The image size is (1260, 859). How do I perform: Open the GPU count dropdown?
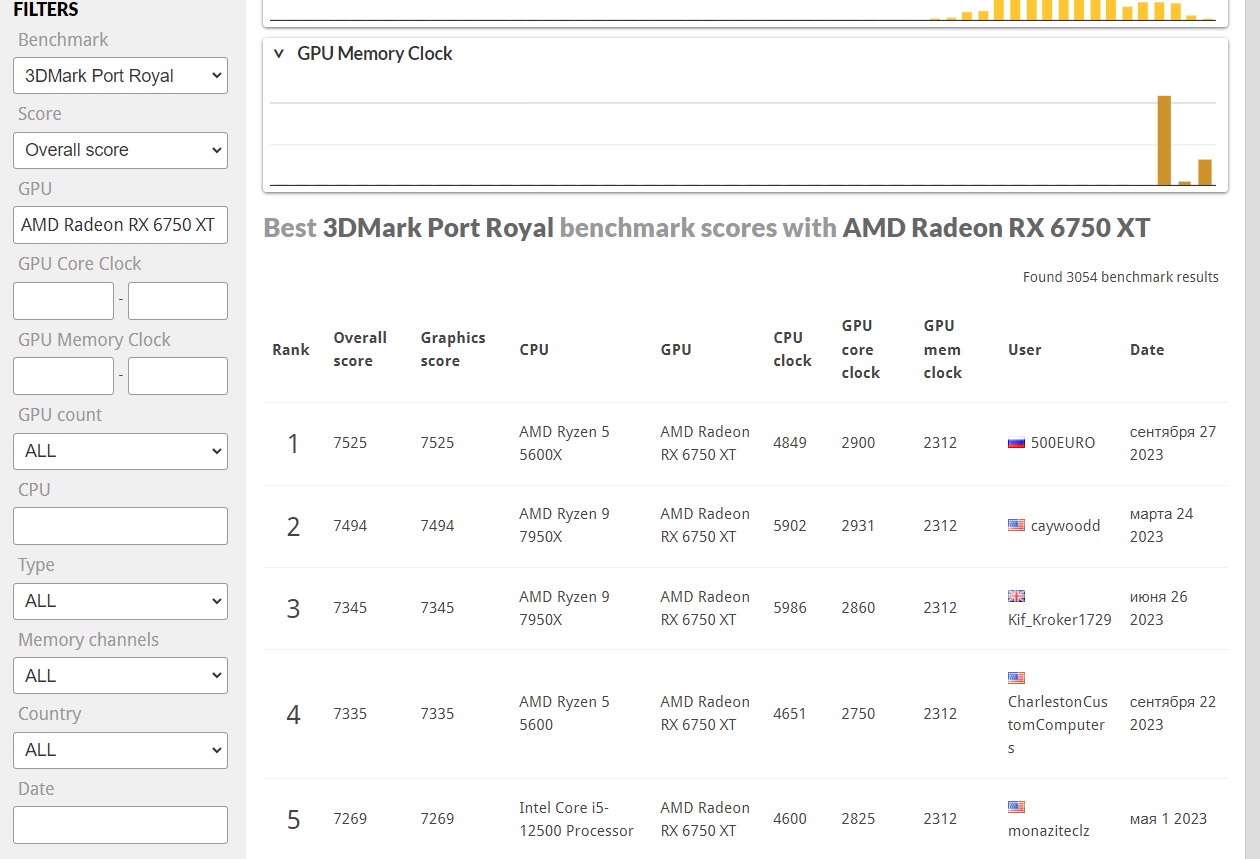click(x=120, y=451)
